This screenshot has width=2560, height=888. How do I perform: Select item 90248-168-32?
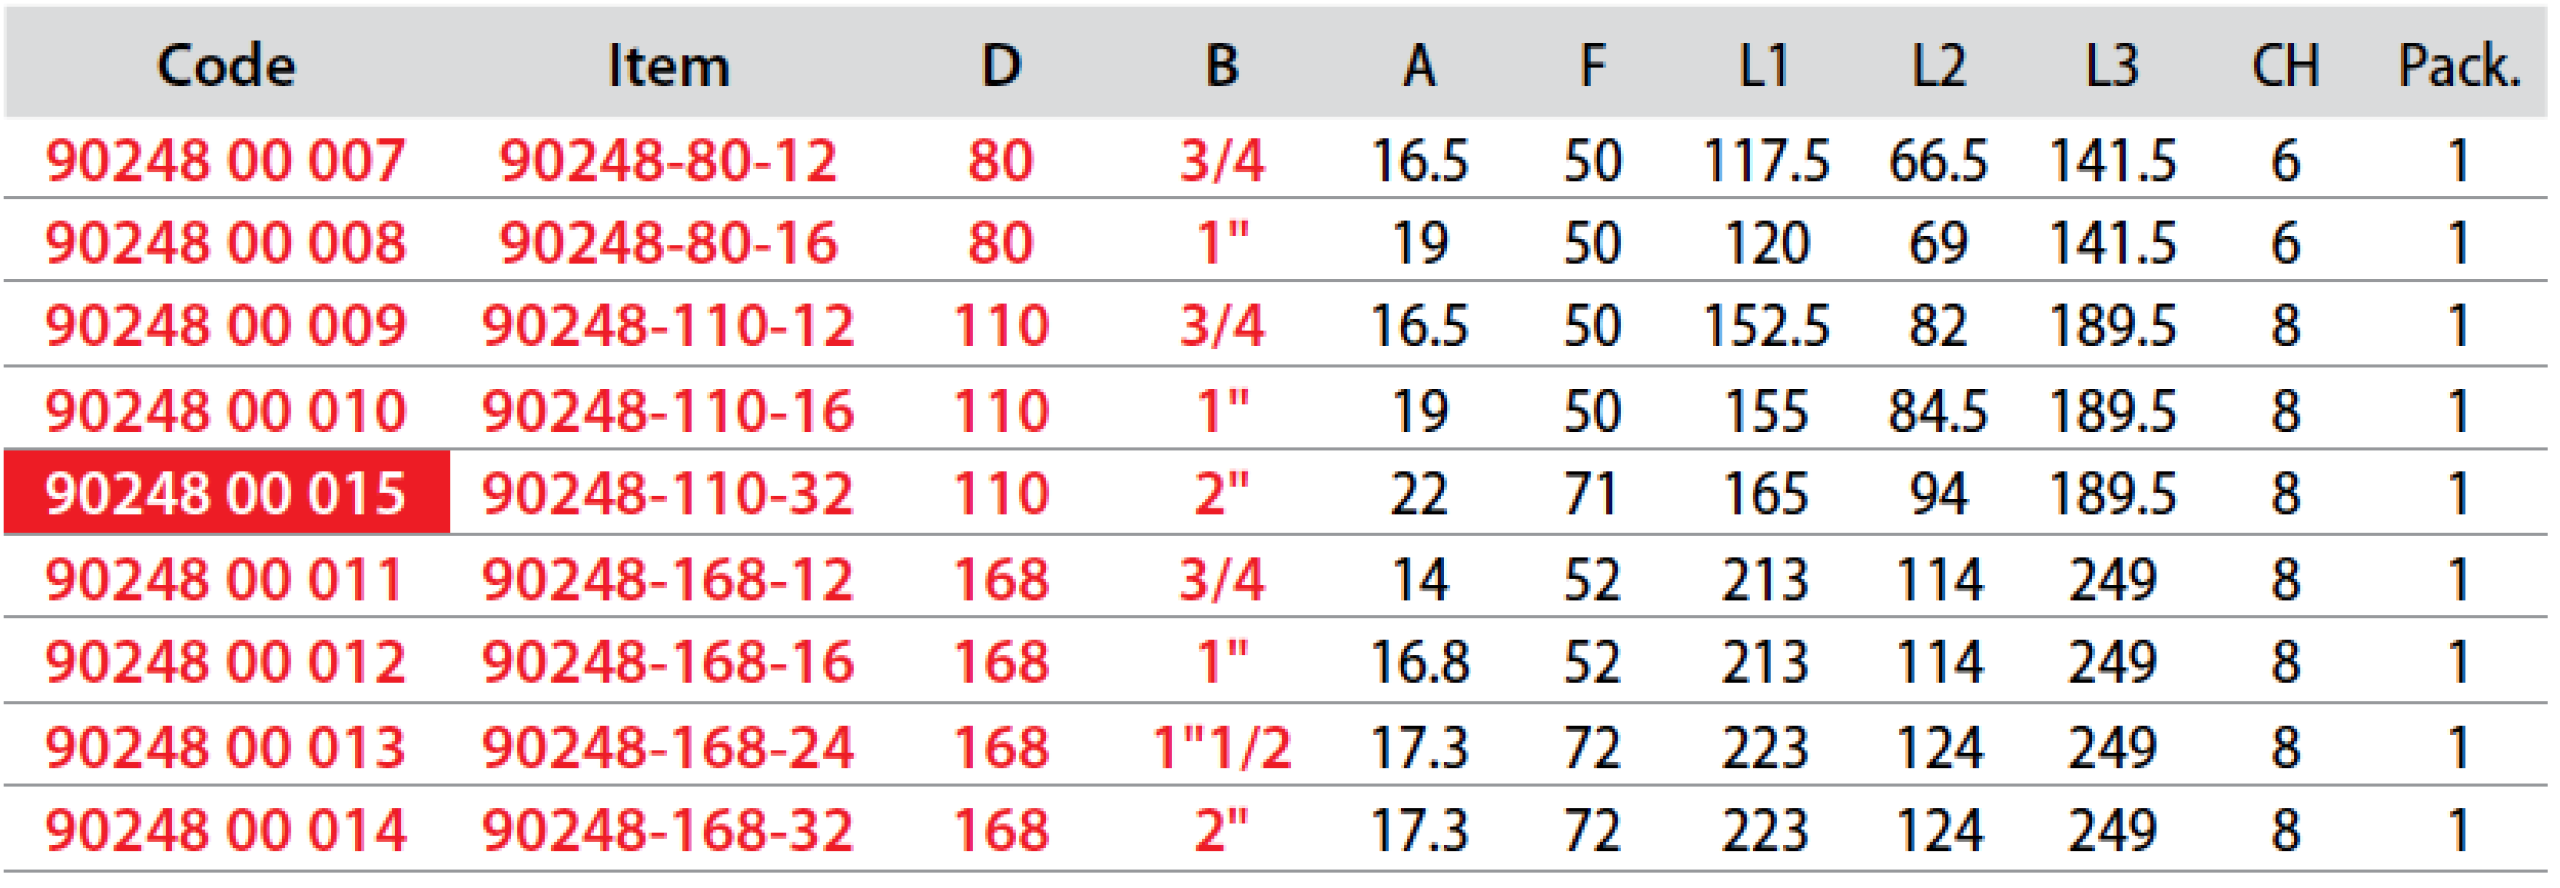coord(668,831)
